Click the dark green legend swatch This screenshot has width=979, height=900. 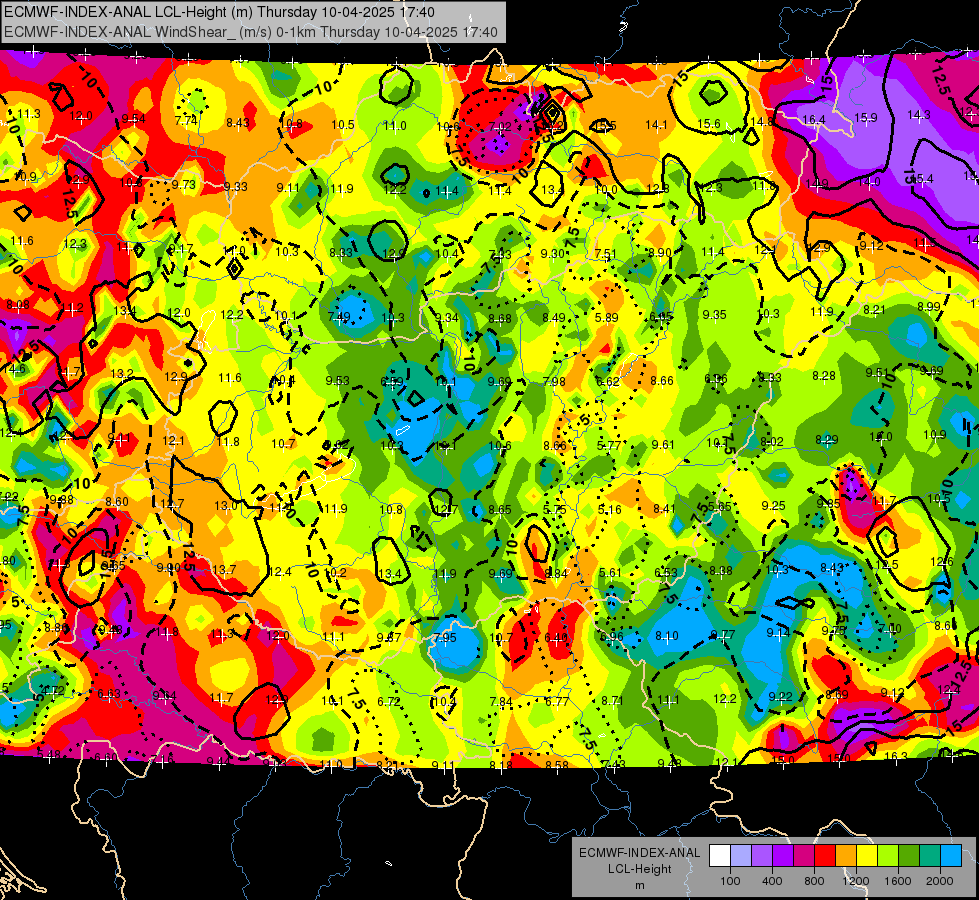(908, 855)
